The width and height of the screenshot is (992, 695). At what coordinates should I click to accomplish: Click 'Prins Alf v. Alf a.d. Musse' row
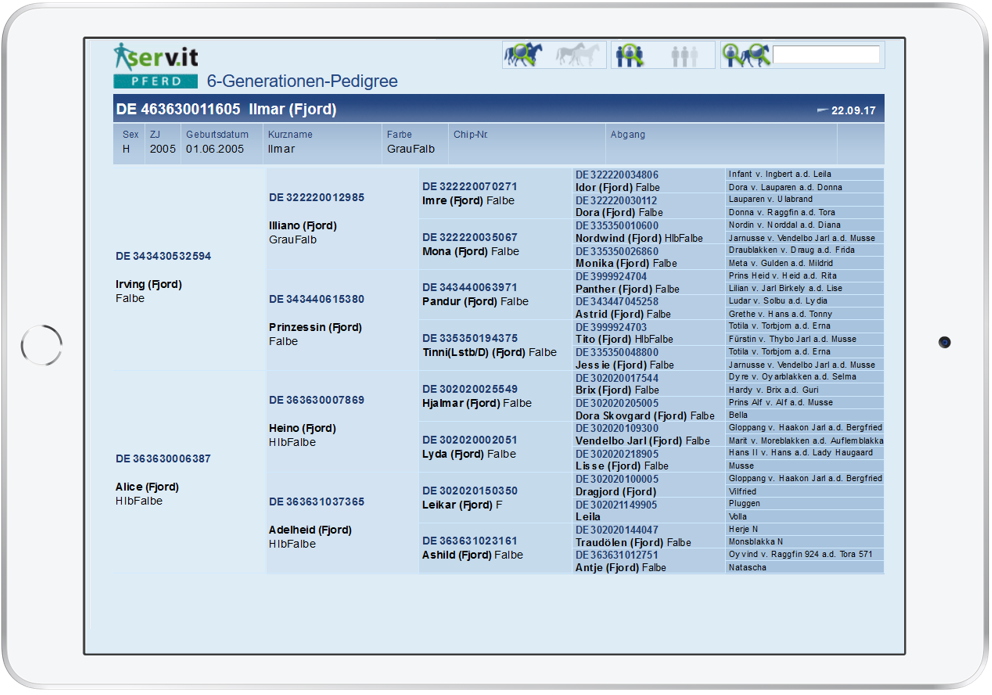click(804, 402)
